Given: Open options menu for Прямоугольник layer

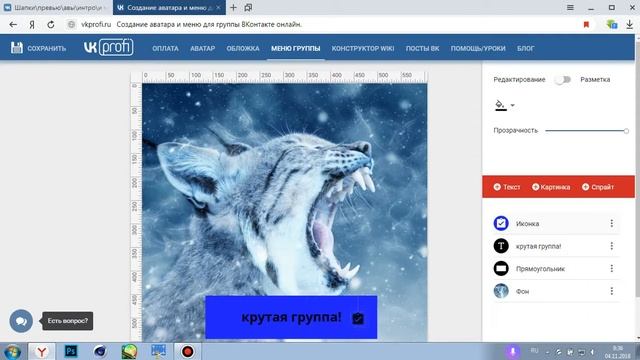Looking at the screenshot, I should (611, 268).
